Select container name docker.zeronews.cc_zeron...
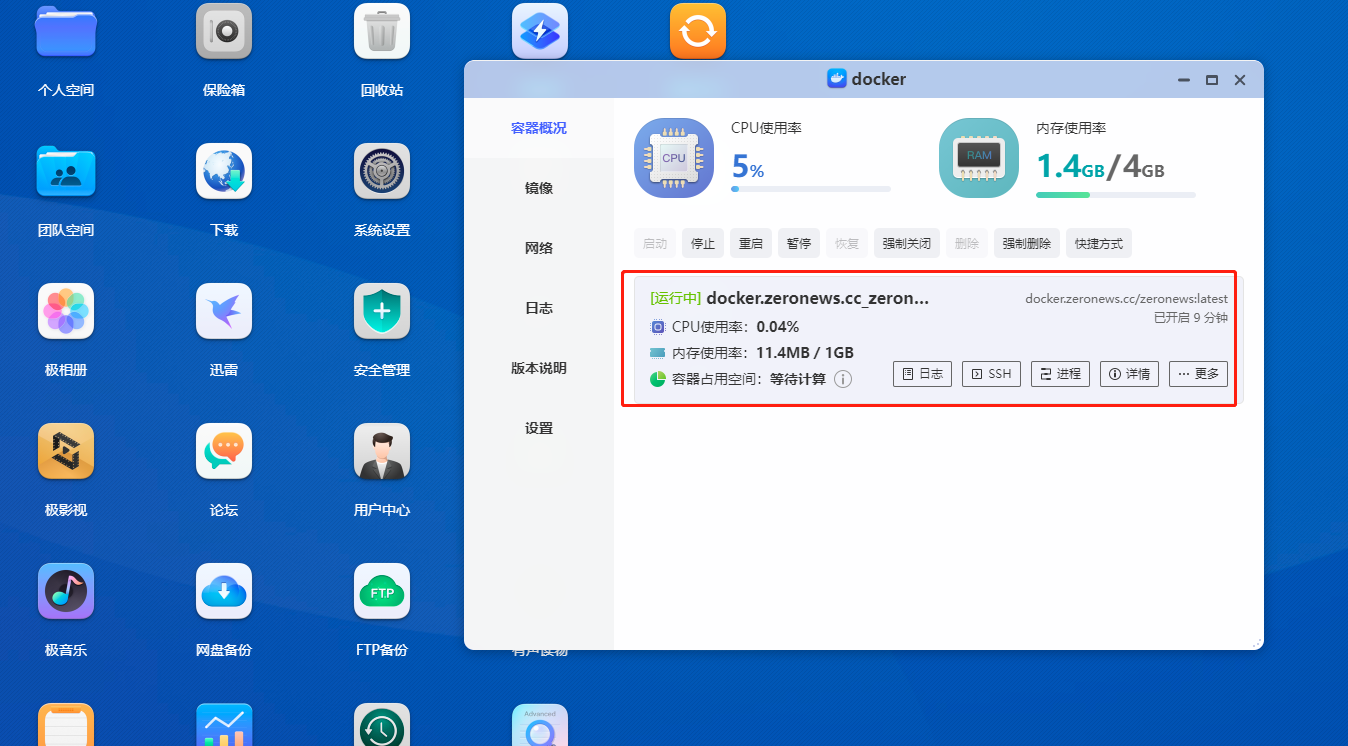This screenshot has height=746, width=1348. pyautogui.click(x=818, y=298)
